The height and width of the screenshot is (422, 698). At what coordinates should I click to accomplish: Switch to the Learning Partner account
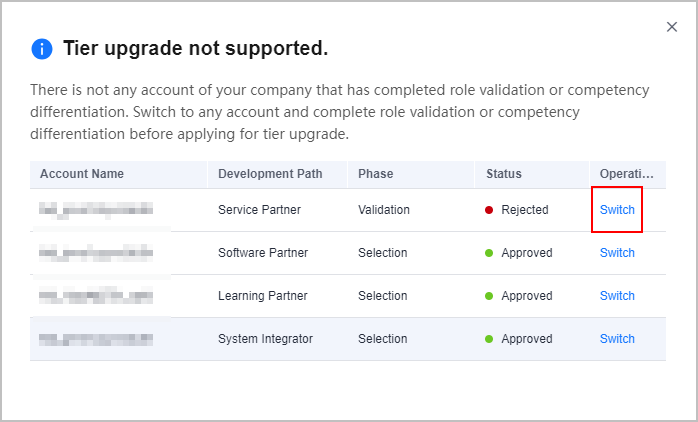click(x=617, y=296)
